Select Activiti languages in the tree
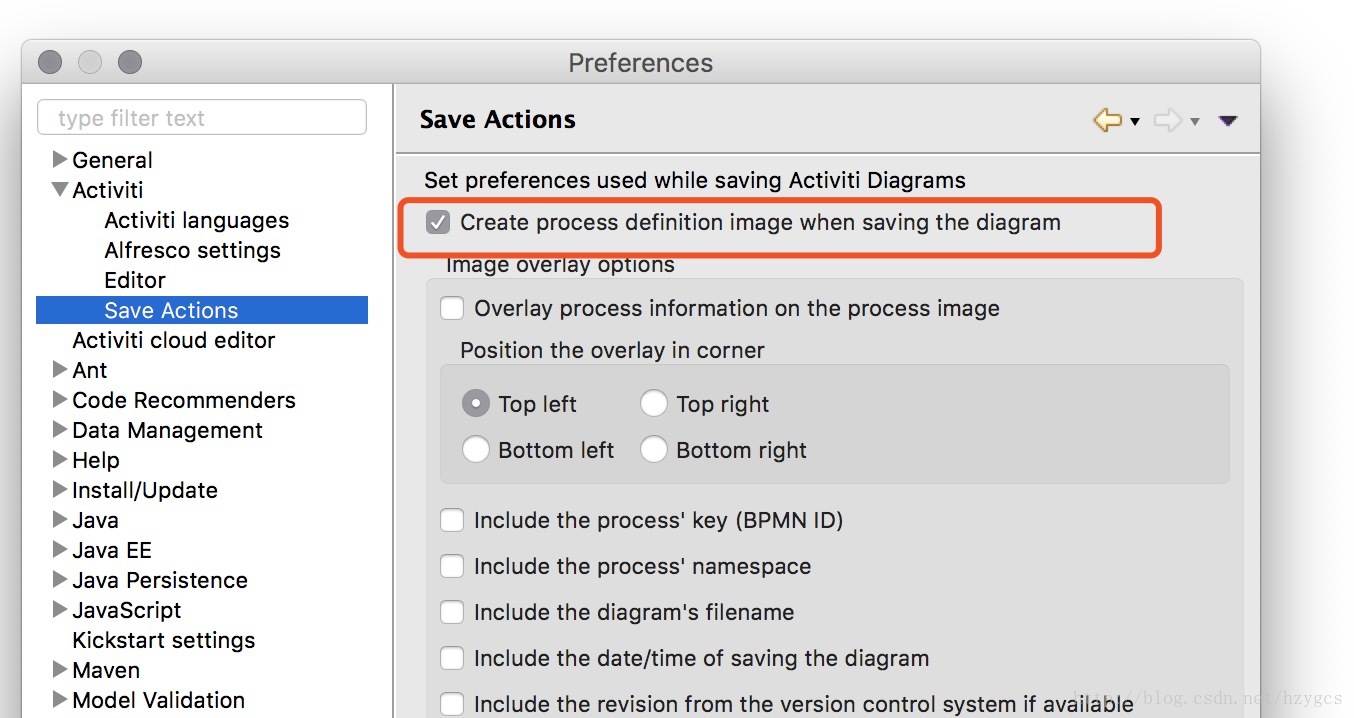This screenshot has width=1354, height=718. (x=197, y=220)
